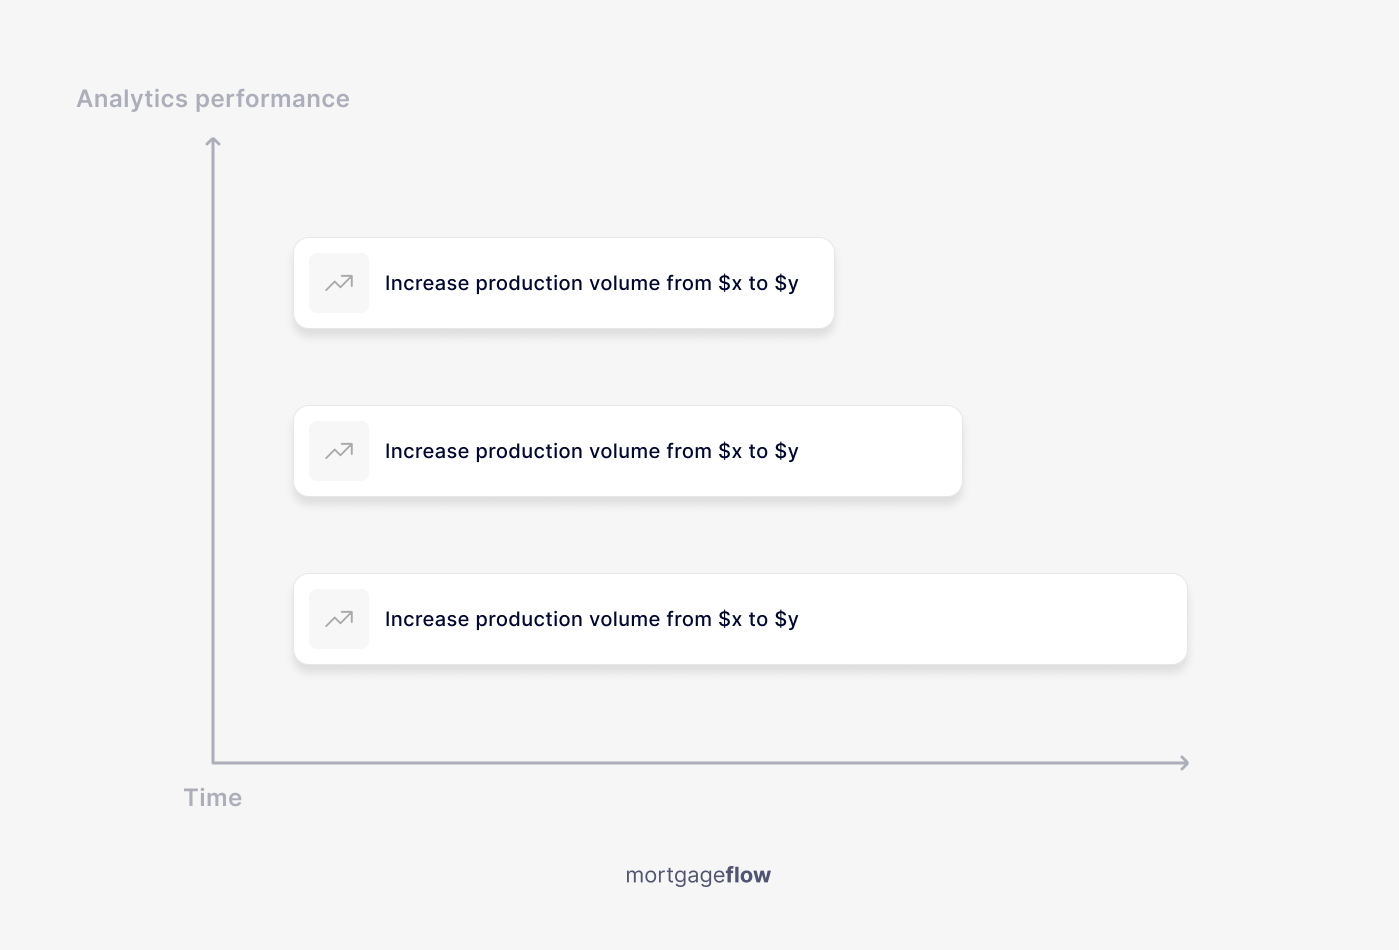Click the right arrowhead of the time axis
This screenshot has width=1399, height=950.
(x=1184, y=763)
